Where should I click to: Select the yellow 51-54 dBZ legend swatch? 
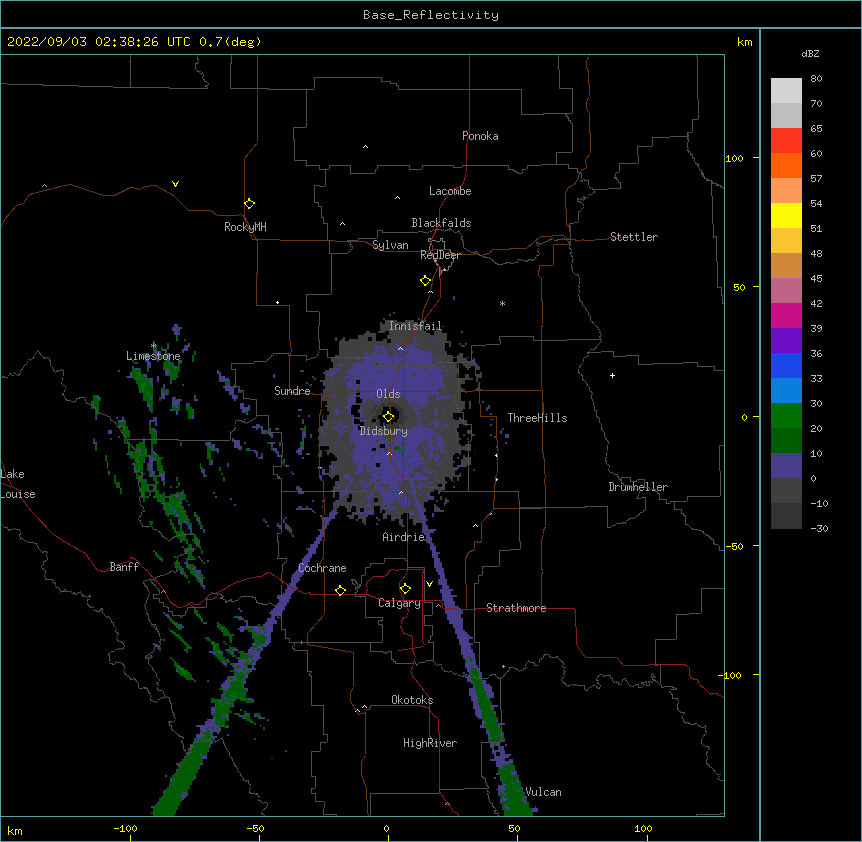(786, 215)
